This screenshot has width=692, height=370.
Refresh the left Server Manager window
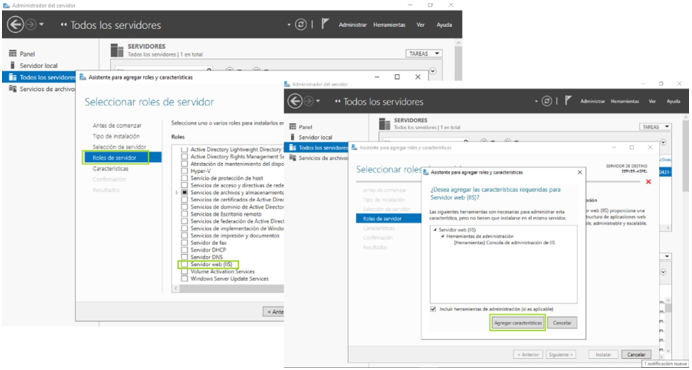[301, 25]
